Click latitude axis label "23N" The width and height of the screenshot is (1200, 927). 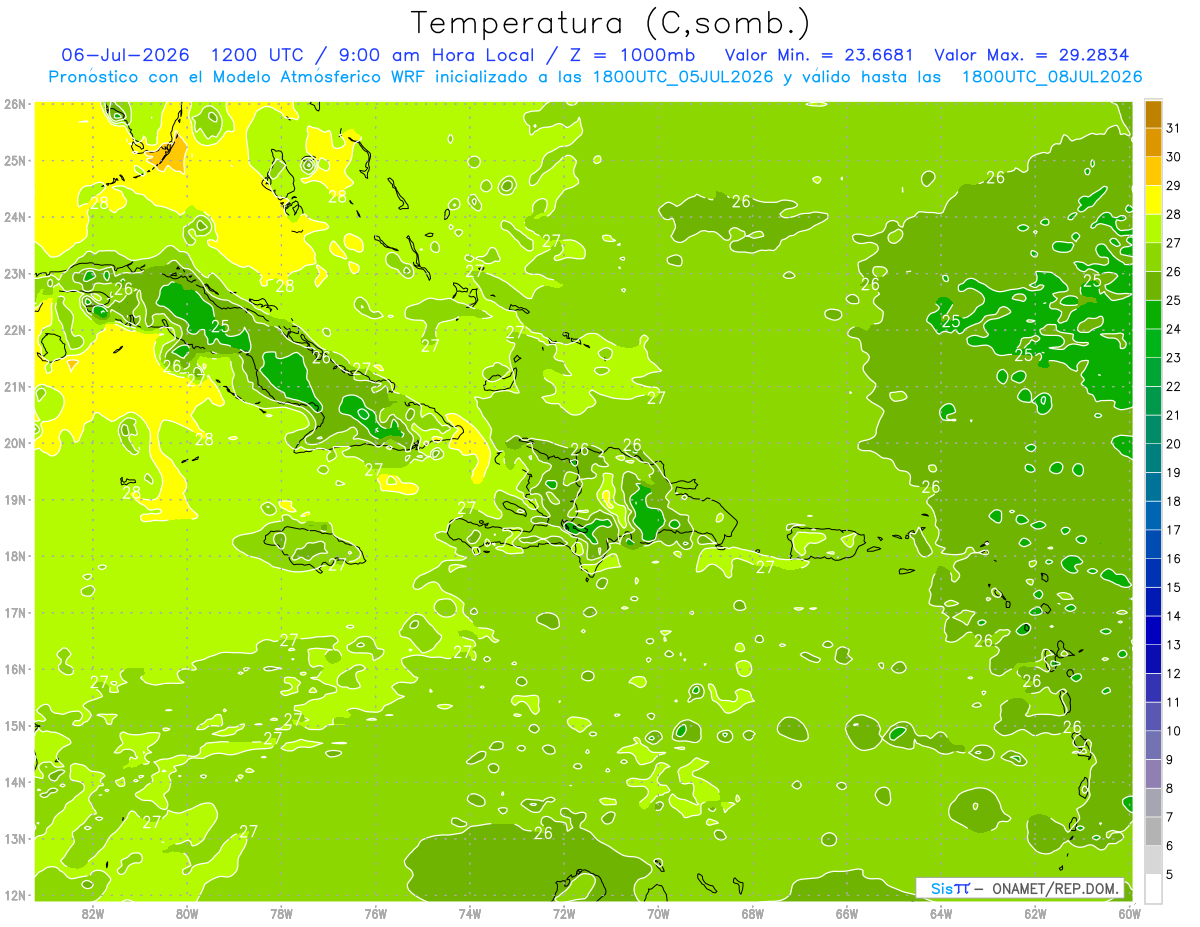[15, 273]
